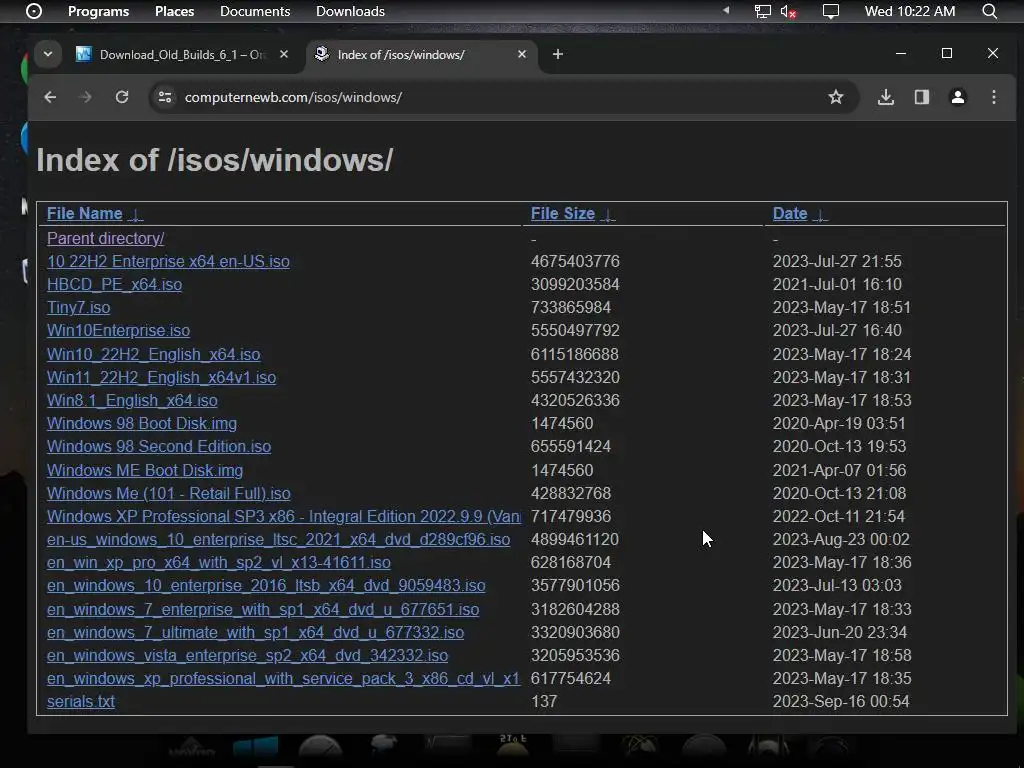Screen dimensions: 1024x768
Task: Open the browser three-dot menu
Action: coord(994,97)
